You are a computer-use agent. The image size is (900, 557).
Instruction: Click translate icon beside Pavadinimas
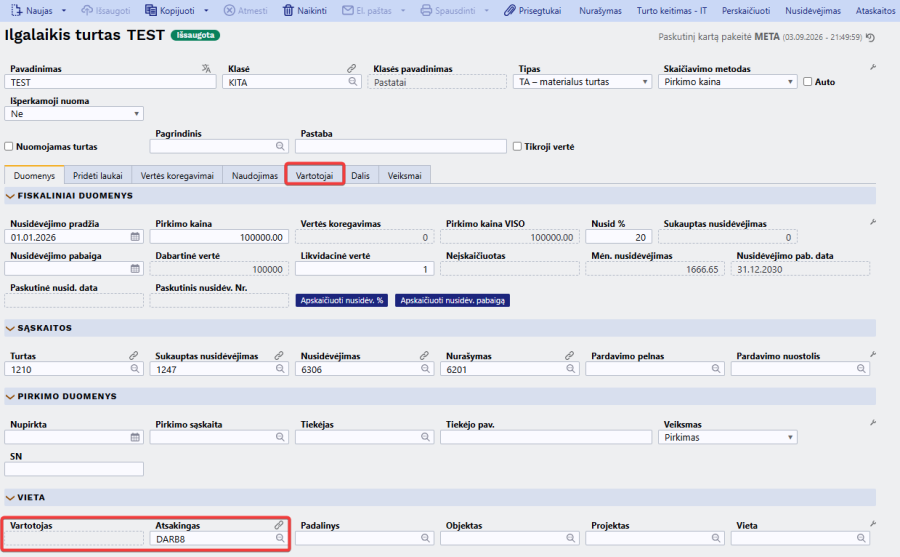click(x=207, y=68)
